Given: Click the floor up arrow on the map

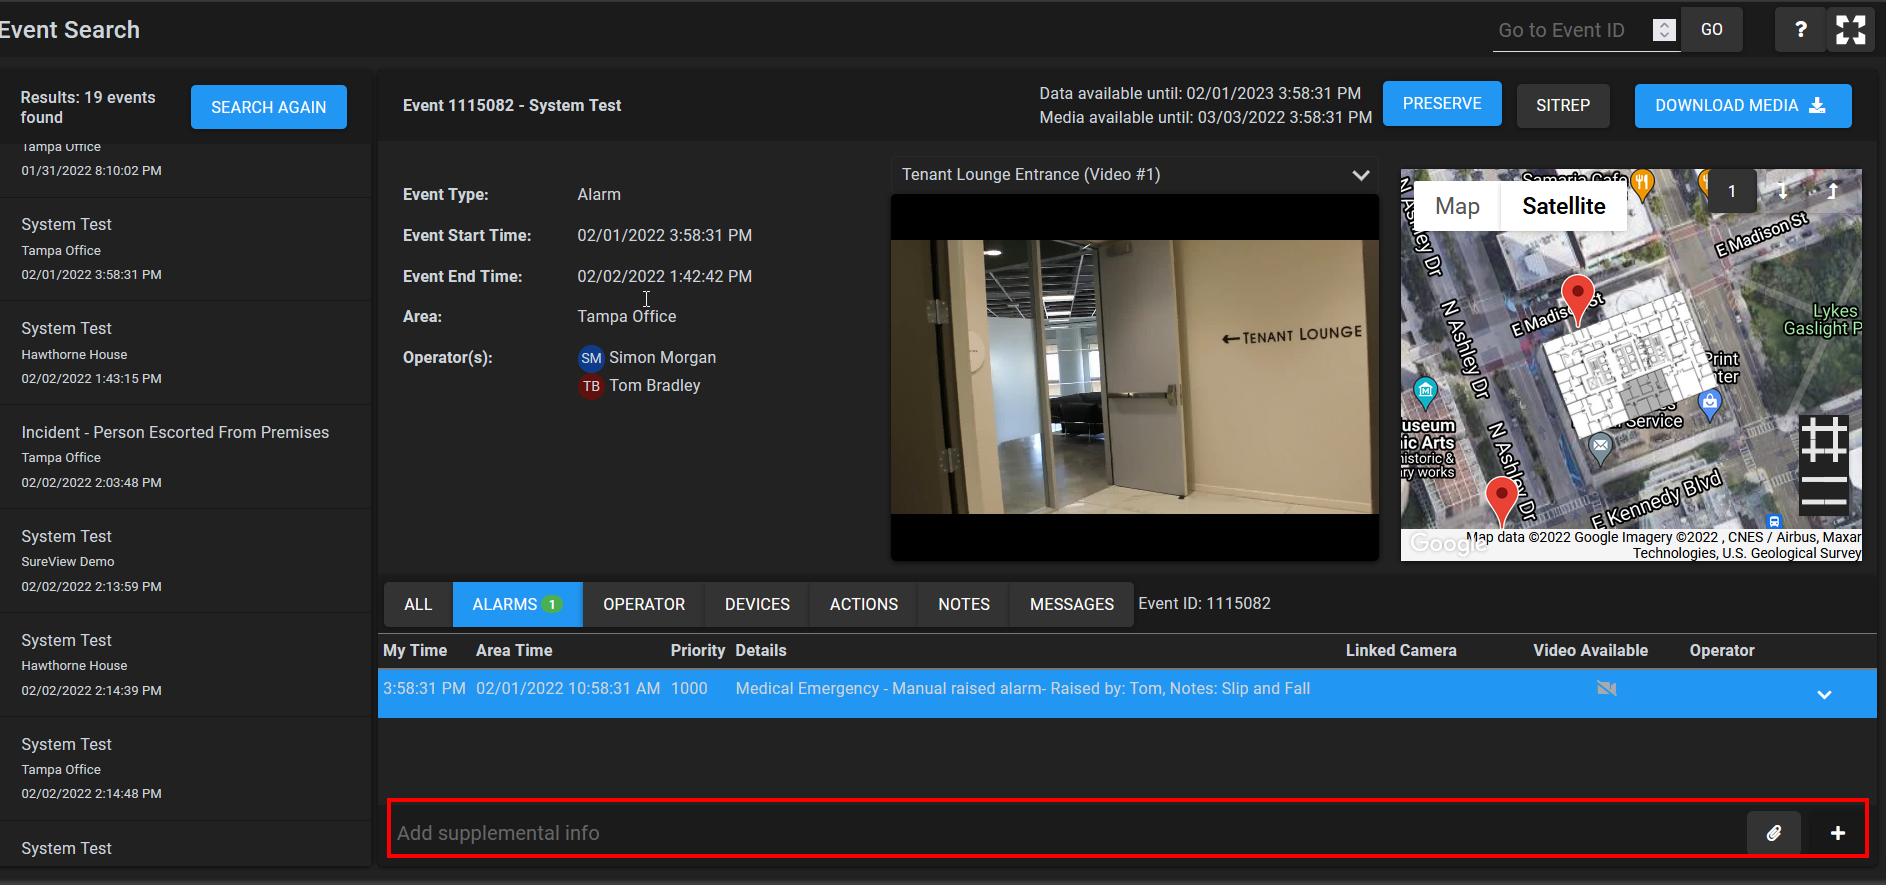Looking at the screenshot, I should pos(1833,191).
